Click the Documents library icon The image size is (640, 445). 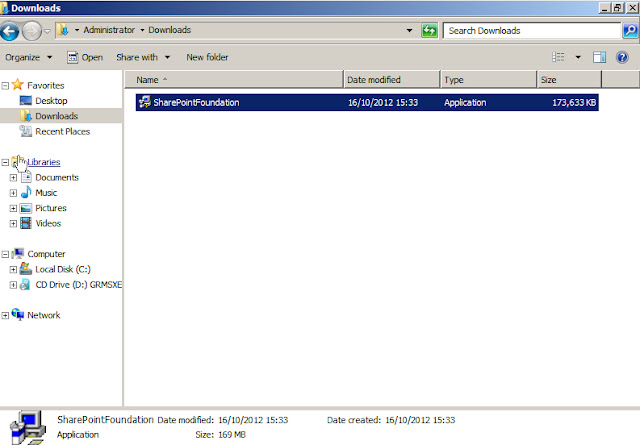click(x=26, y=177)
